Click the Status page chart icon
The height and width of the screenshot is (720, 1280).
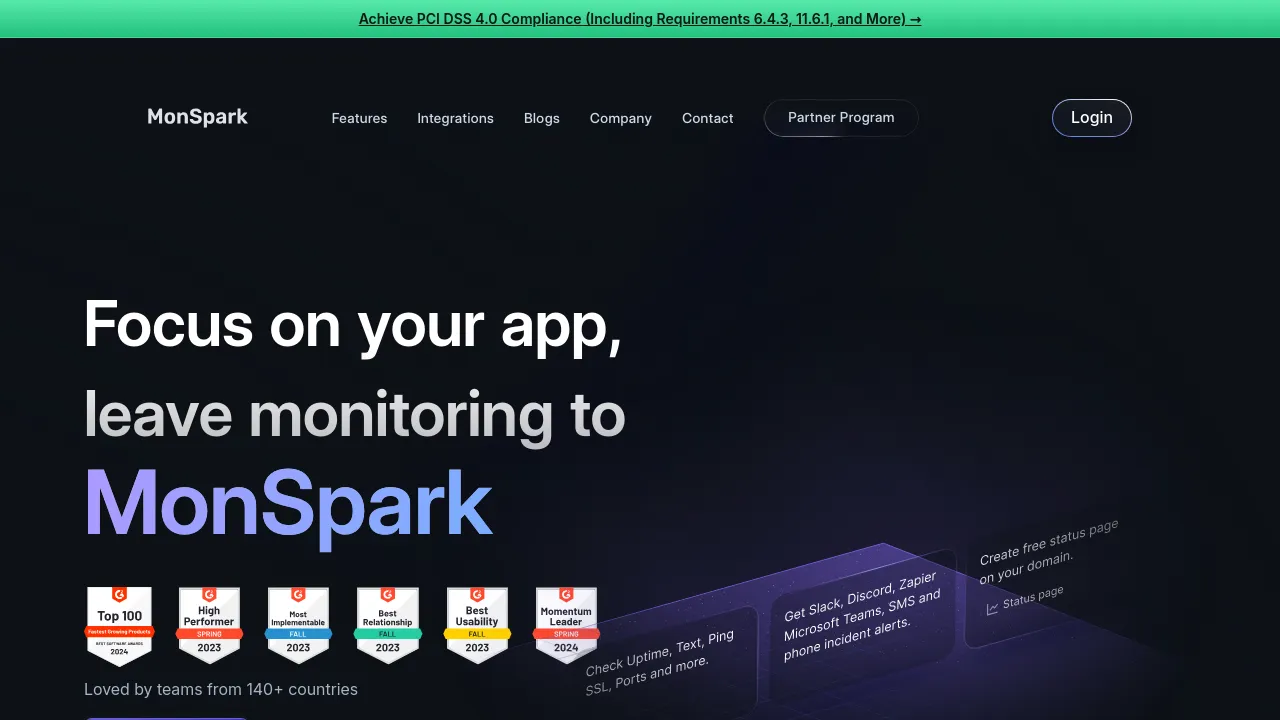coord(992,609)
